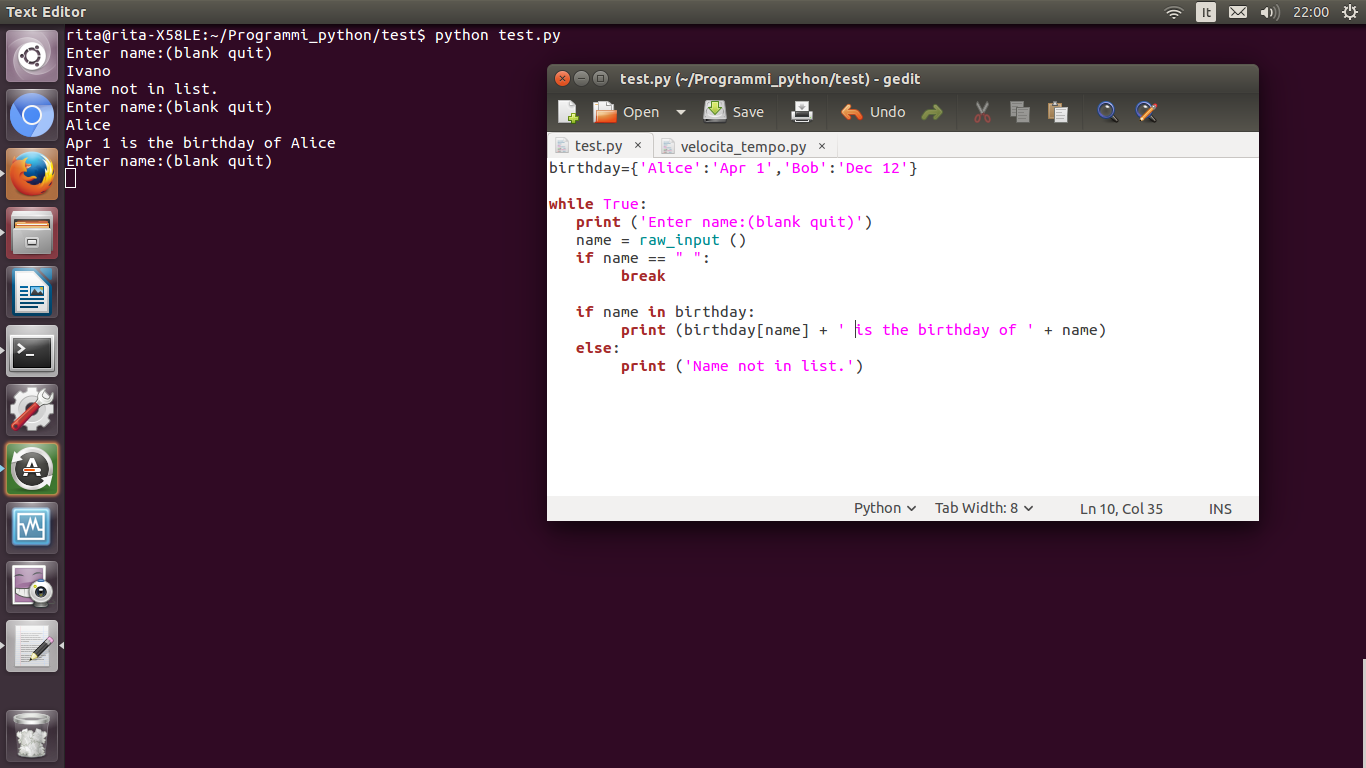Click the terminal cursor input block
This screenshot has height=768, width=1366.
pos(71,178)
